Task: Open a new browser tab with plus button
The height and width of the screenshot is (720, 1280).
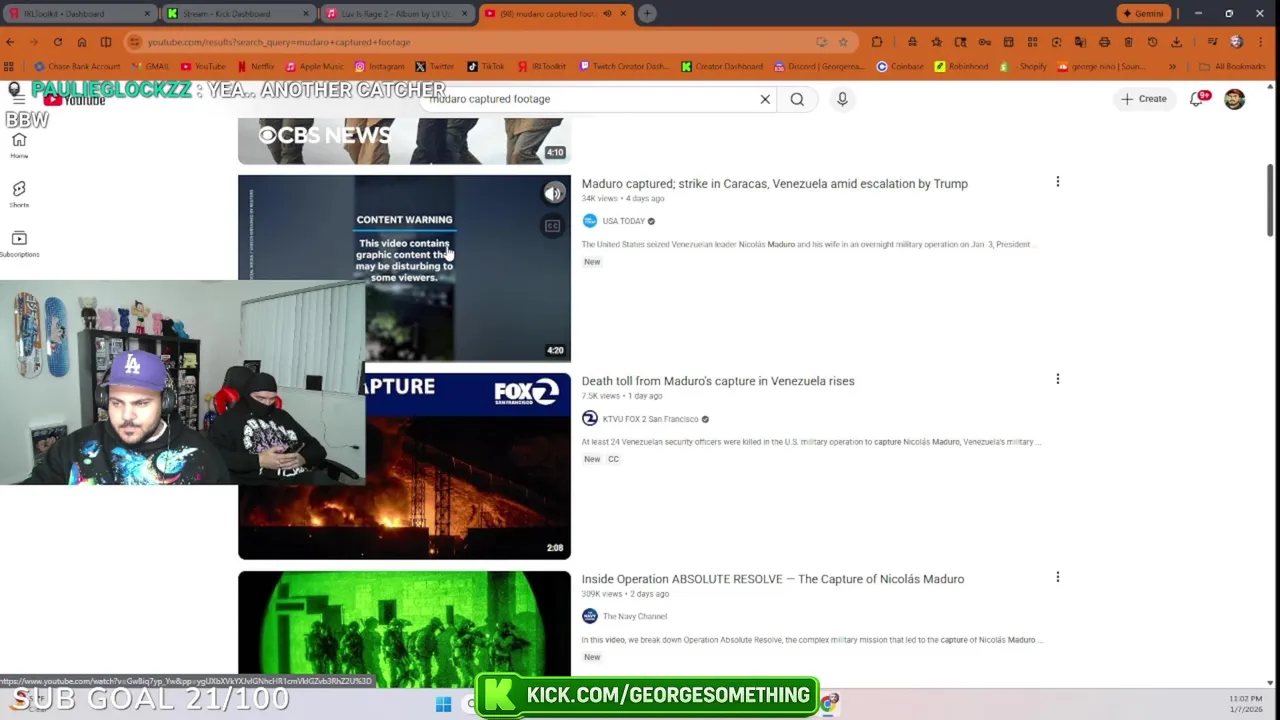Action: [647, 14]
